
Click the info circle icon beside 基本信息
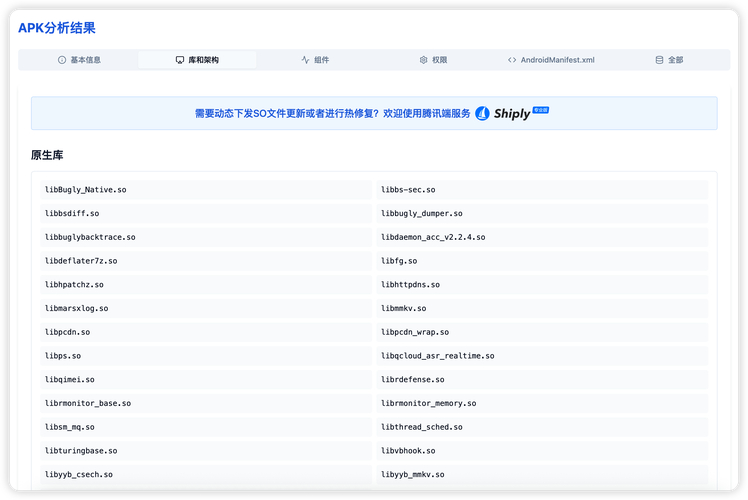coord(62,60)
